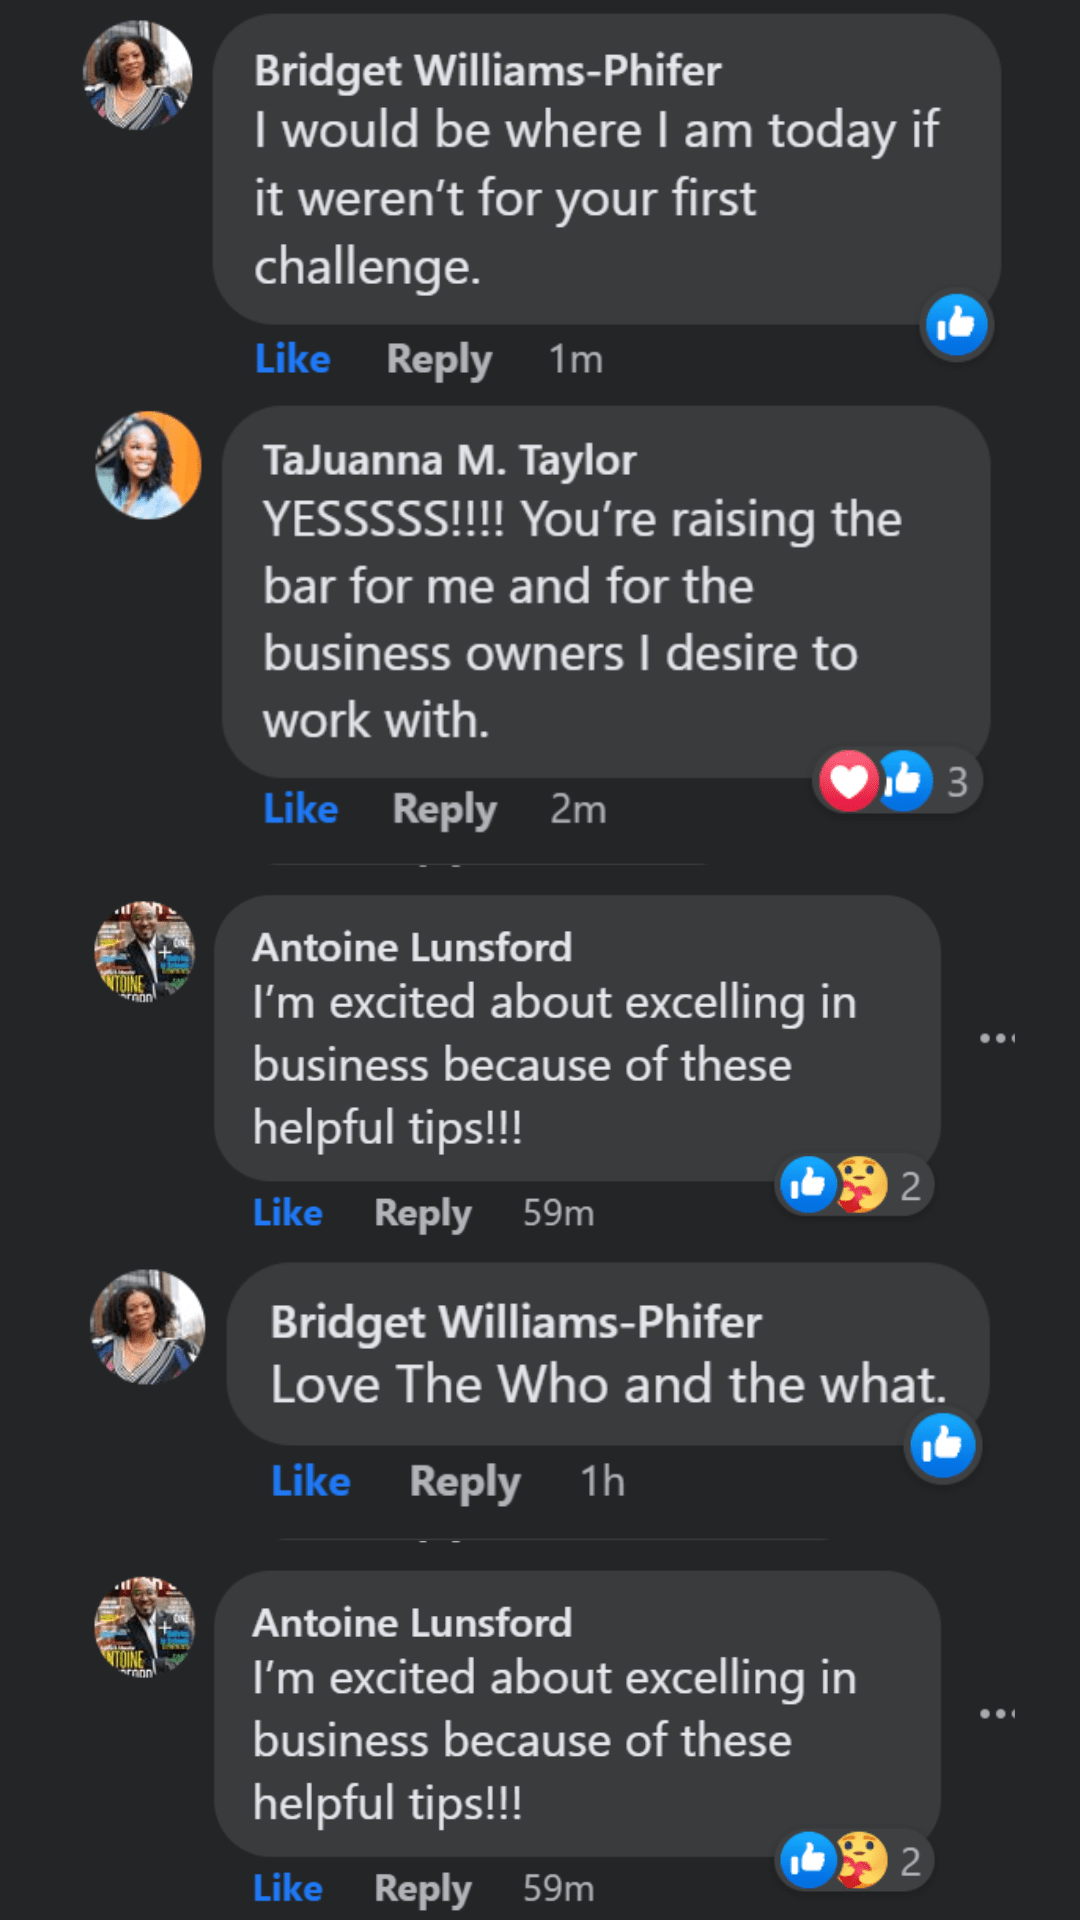
Task: Click thumbs-up reaction on "Love The Who" comment
Action: [x=942, y=1445]
